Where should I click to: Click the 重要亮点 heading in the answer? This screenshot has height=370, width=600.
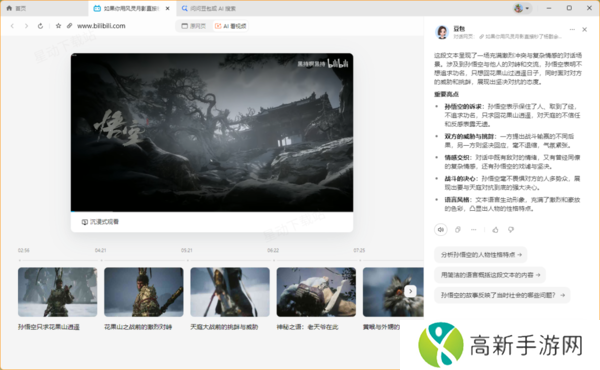(446, 94)
